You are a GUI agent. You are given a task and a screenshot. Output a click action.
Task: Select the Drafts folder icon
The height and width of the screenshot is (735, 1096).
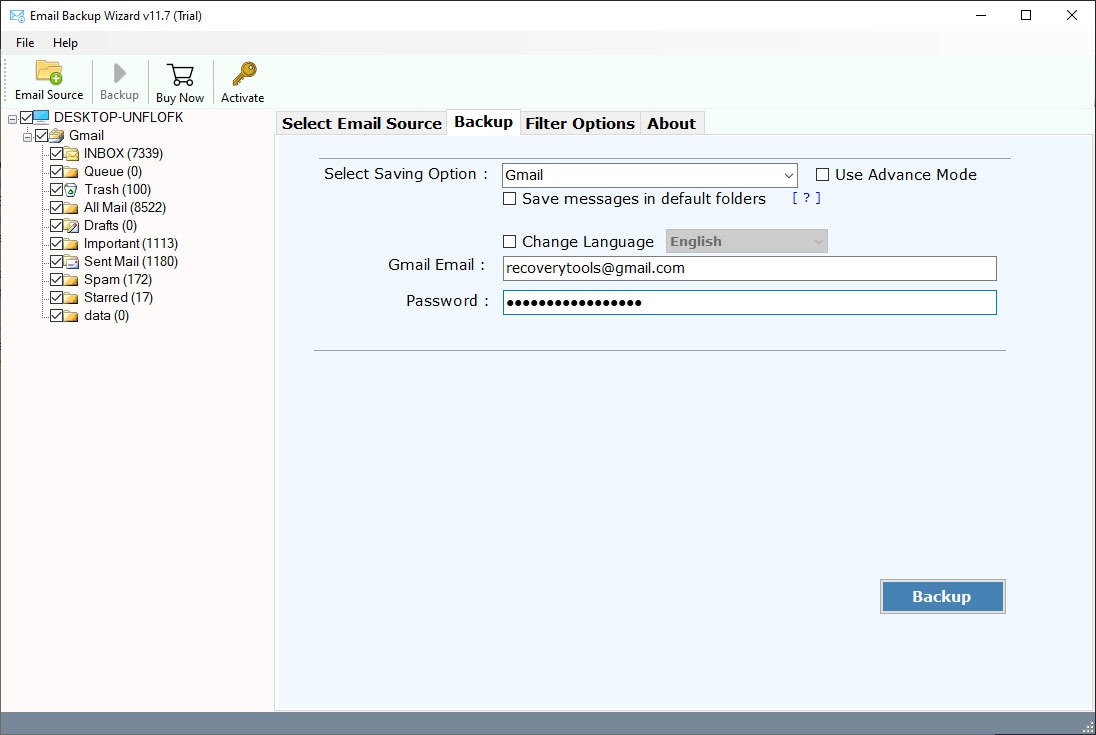[72, 226]
